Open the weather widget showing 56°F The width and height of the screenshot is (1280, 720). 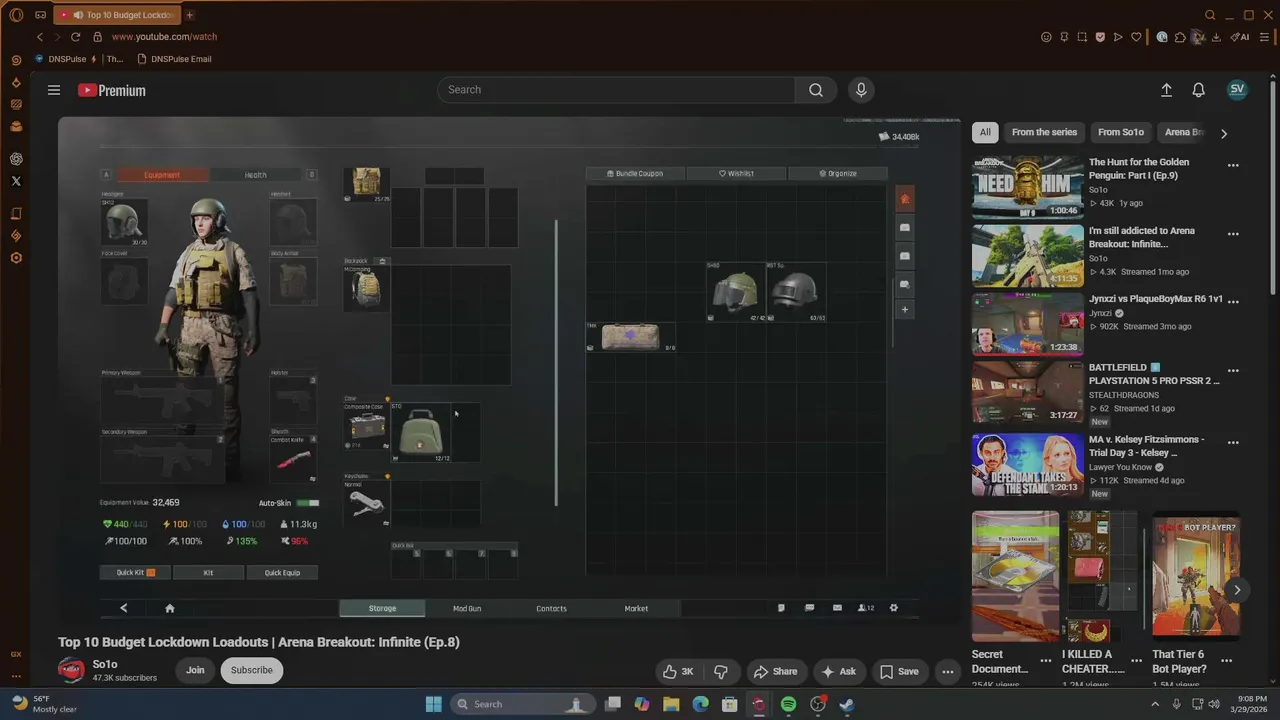tap(45, 704)
